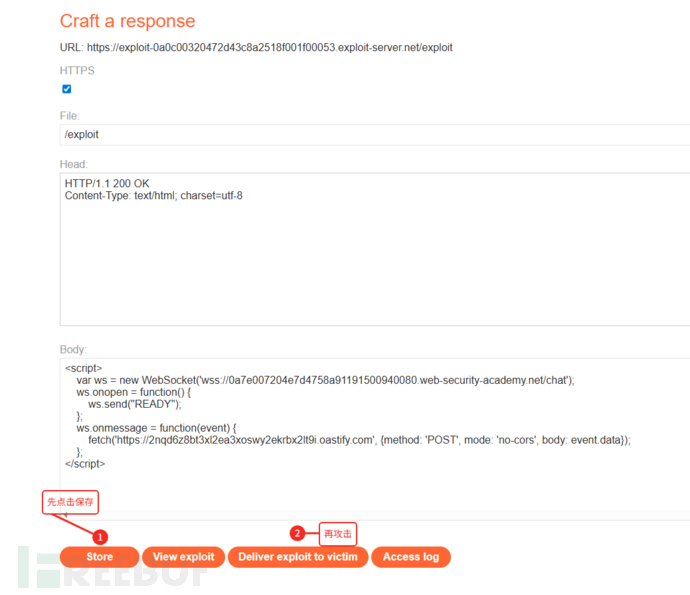The height and width of the screenshot is (595, 690).
Task: Click the opening <script> tag line
Action: (x=83, y=368)
